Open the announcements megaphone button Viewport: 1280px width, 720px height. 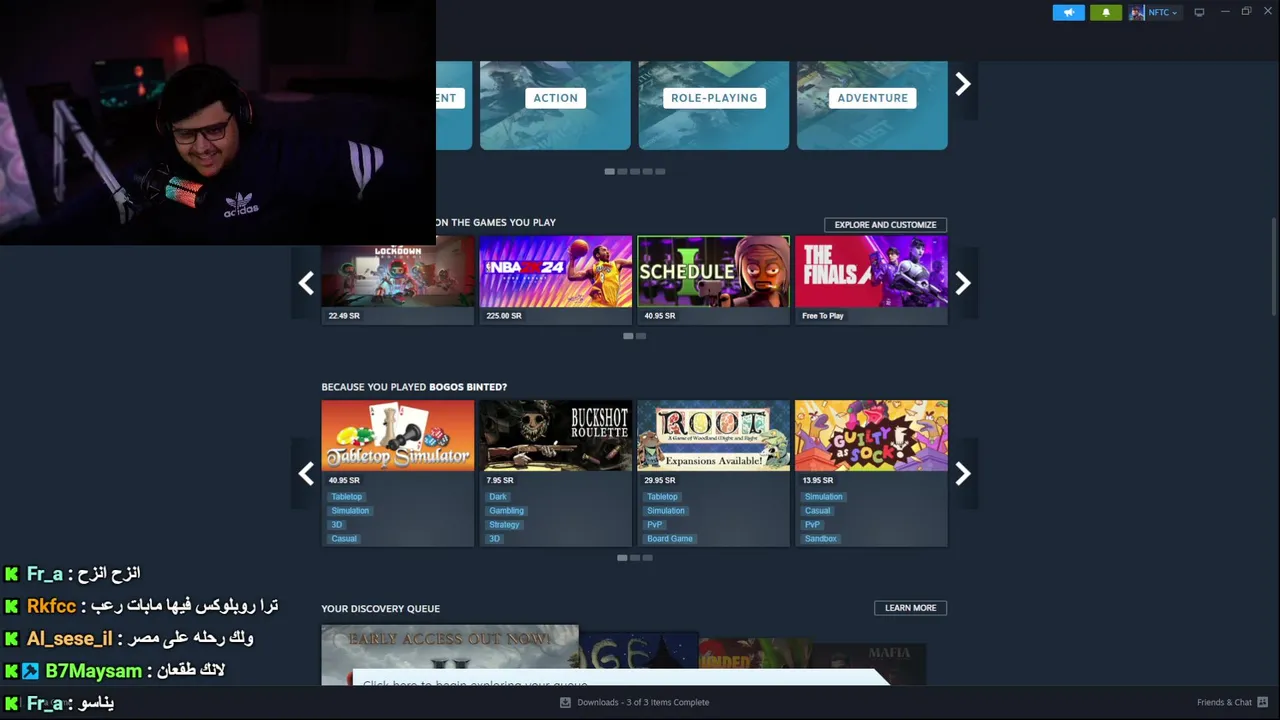(1068, 12)
